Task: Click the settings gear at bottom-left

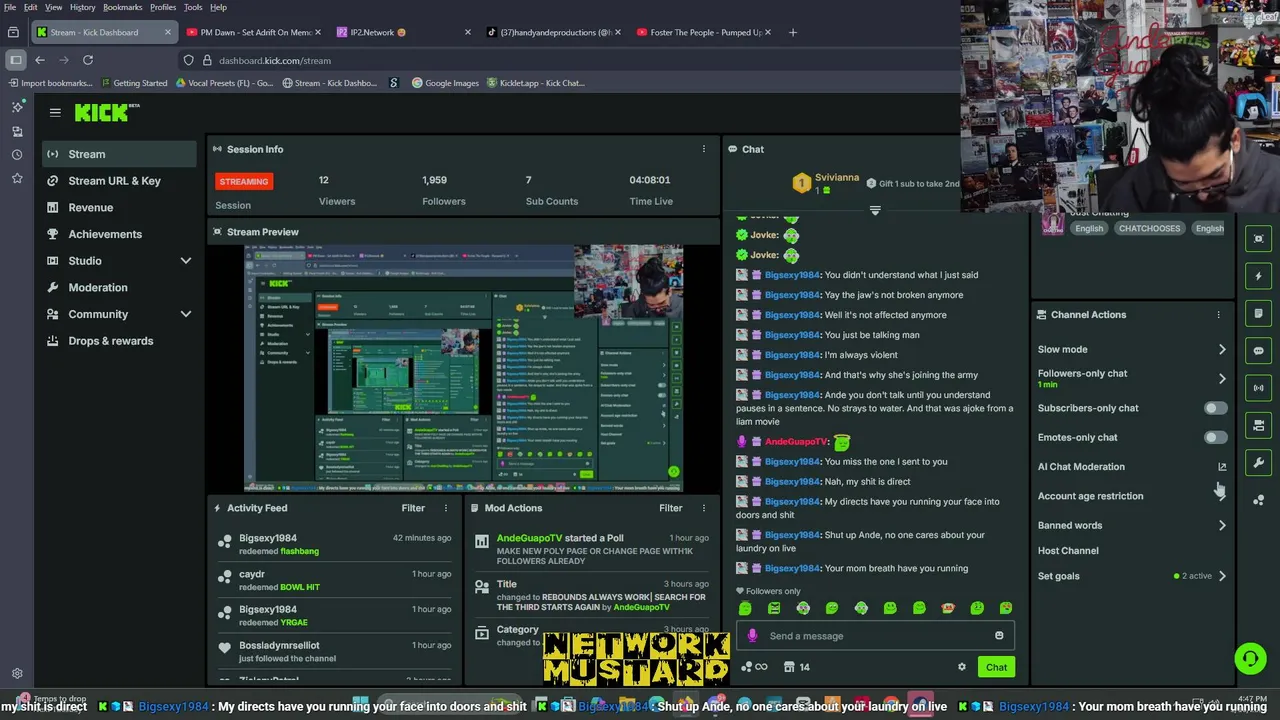Action: (17, 674)
